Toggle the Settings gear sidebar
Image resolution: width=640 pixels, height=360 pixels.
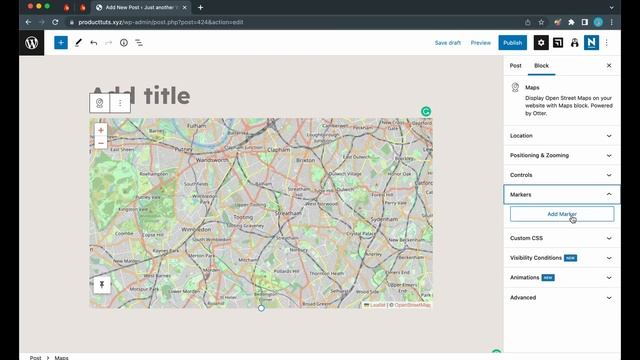541,42
